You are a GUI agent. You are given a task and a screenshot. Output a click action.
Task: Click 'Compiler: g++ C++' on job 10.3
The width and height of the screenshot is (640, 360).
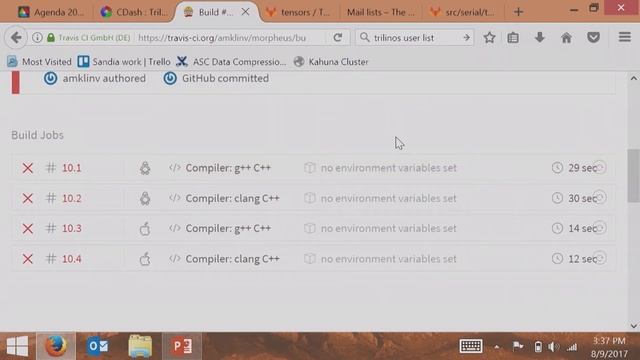pyautogui.click(x=228, y=228)
